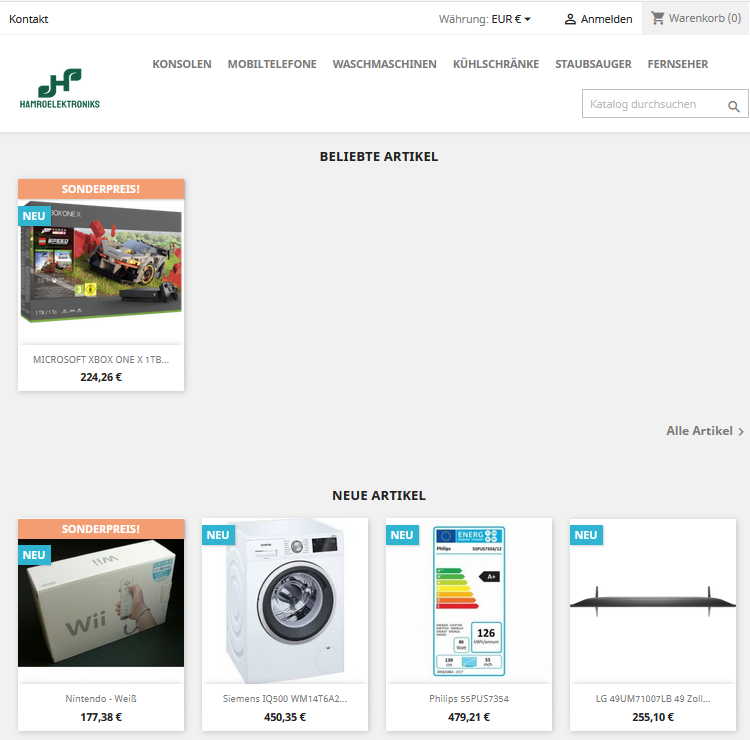Click the Philips 55PUS7354 product title
Image resolution: width=750 pixels, height=740 pixels.
469,699
